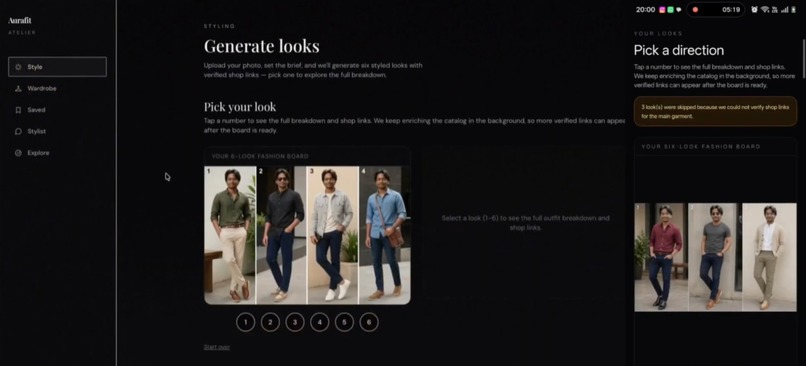Tap the 20:00 clock on phone
This screenshot has height=366, width=806.
coord(646,10)
